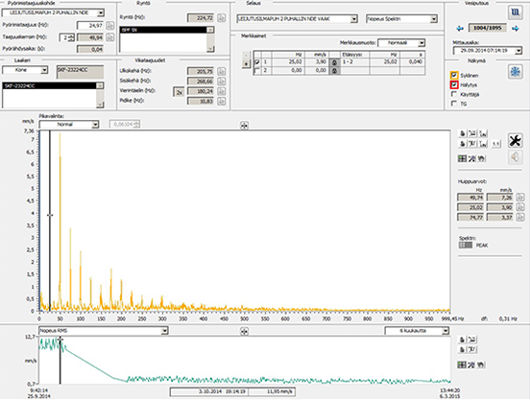Image resolution: width=530 pixels, height=400 pixels.
Task: Click the marker type icon in marker row 1
Action: (x=334, y=62)
